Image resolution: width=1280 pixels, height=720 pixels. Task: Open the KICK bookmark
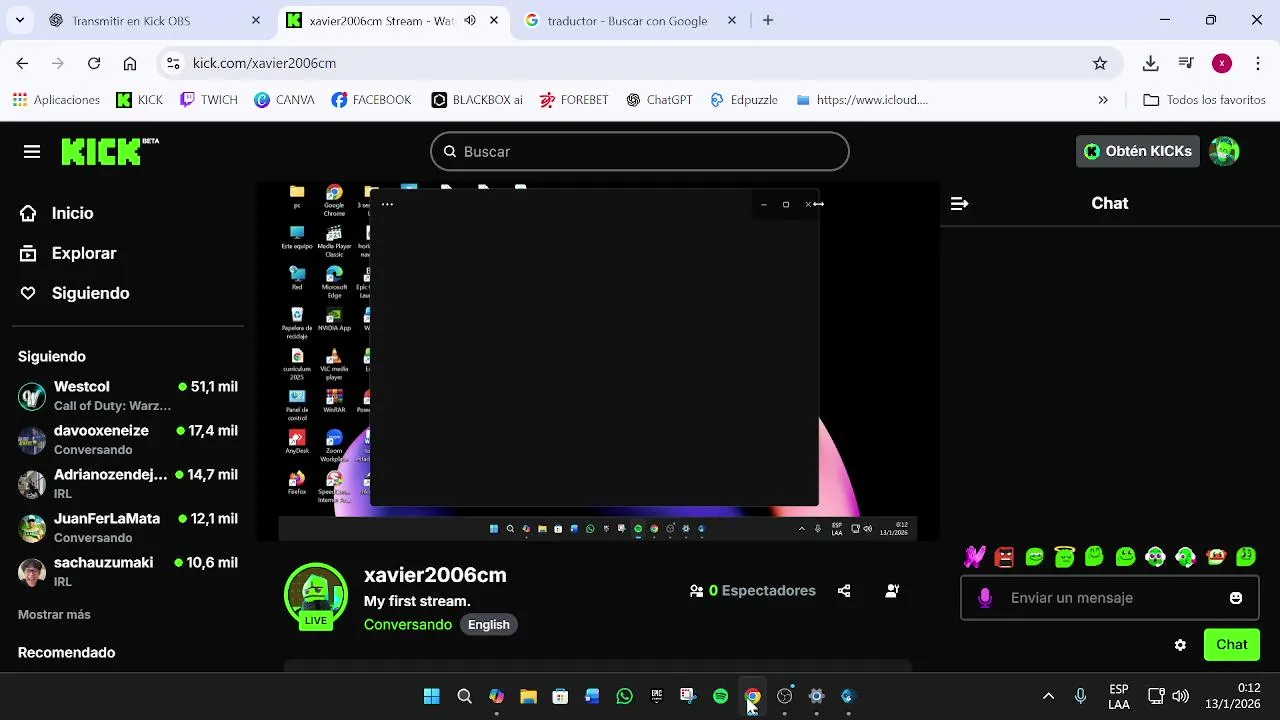(139, 100)
